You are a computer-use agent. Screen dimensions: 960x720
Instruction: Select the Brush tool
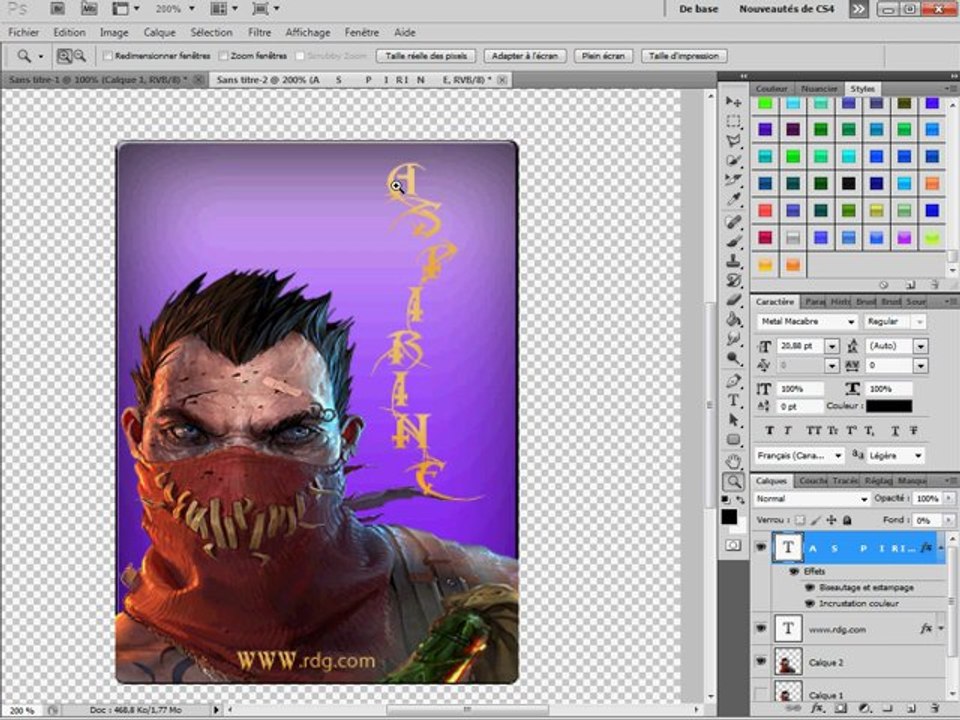tap(733, 241)
